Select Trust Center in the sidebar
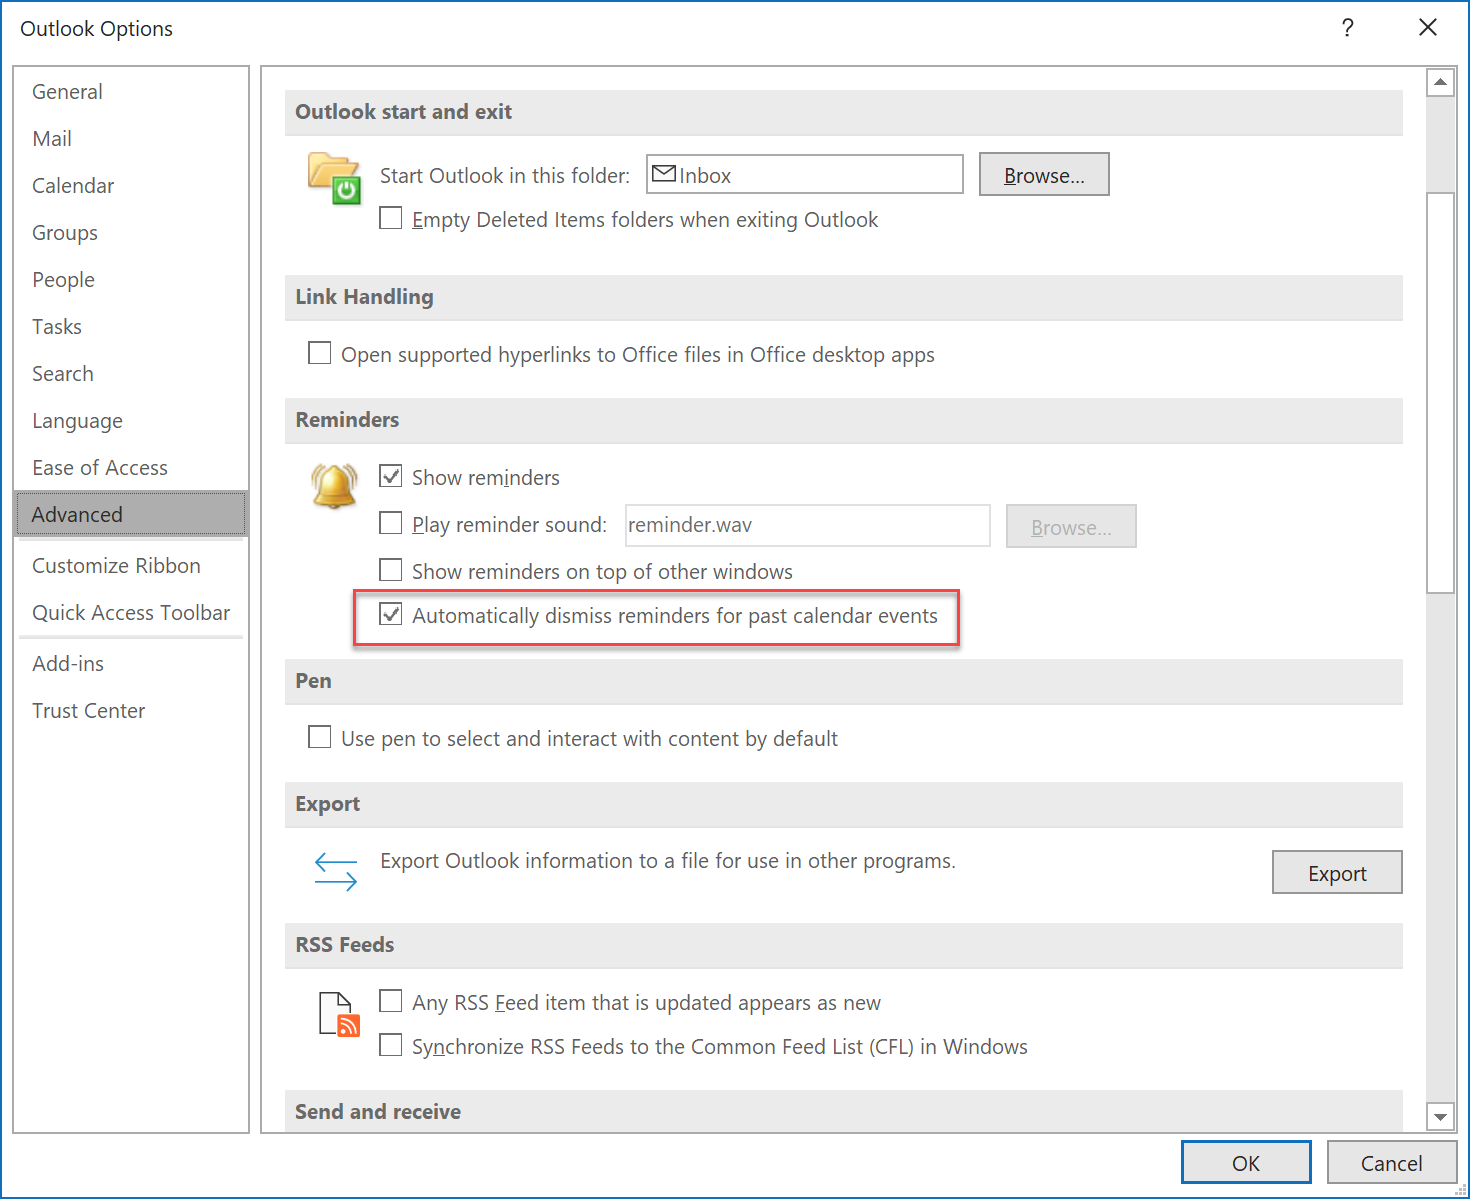 point(88,711)
